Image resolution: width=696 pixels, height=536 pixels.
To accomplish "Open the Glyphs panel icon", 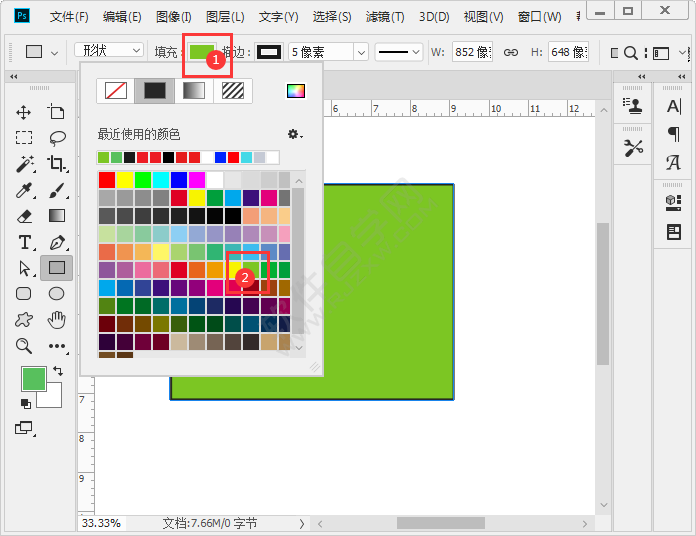I will [x=673, y=162].
